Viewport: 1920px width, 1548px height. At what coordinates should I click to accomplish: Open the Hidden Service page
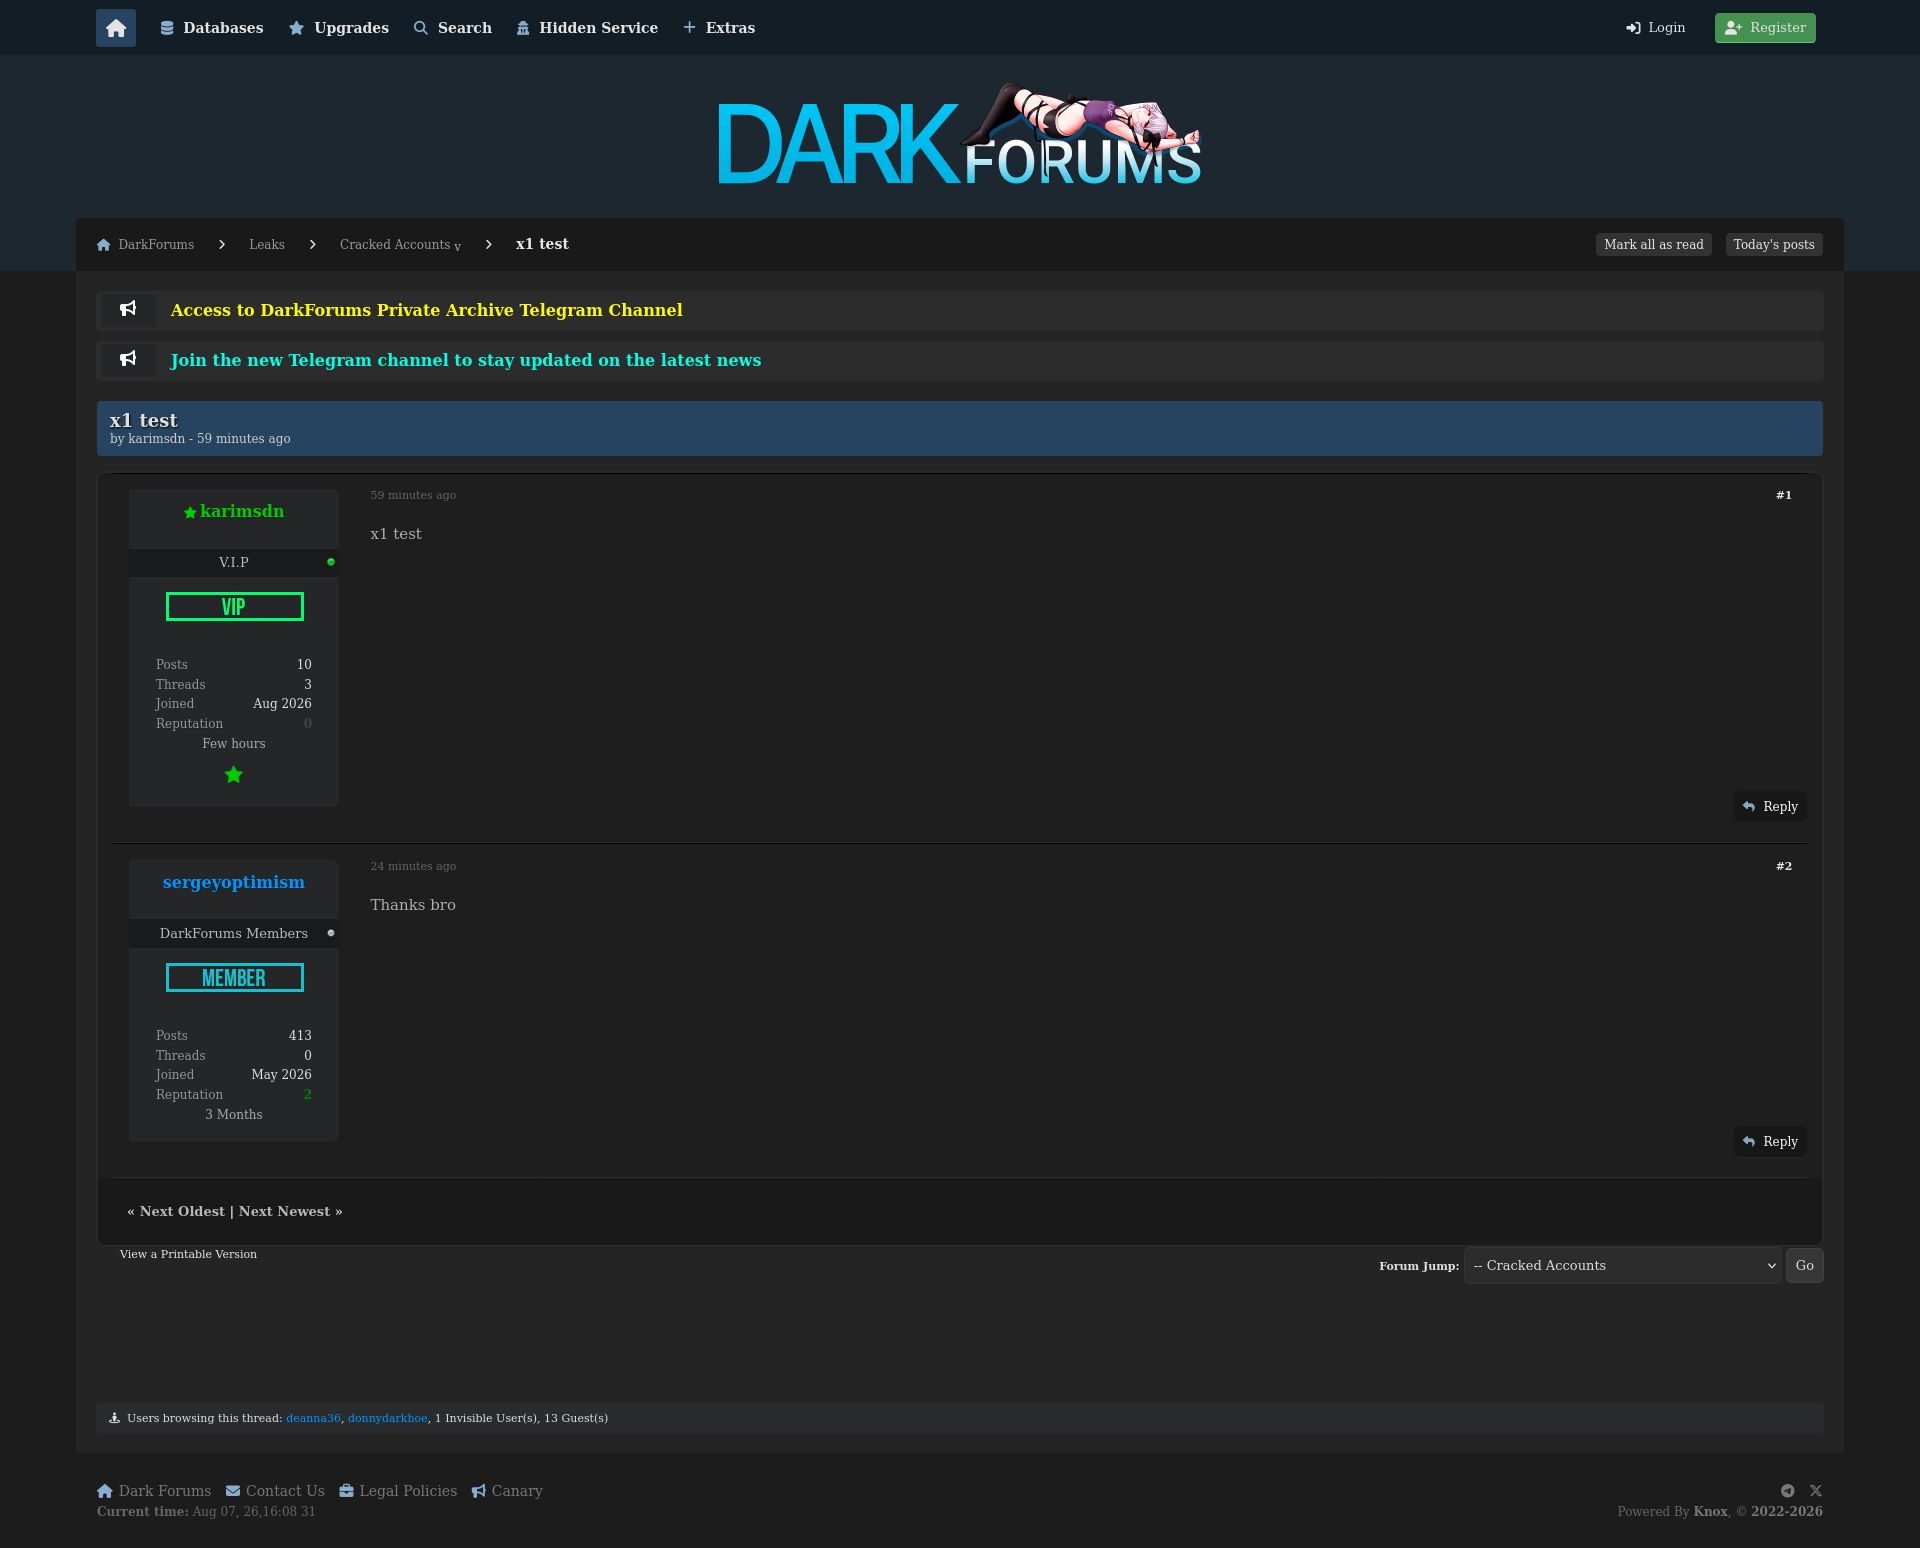(587, 28)
